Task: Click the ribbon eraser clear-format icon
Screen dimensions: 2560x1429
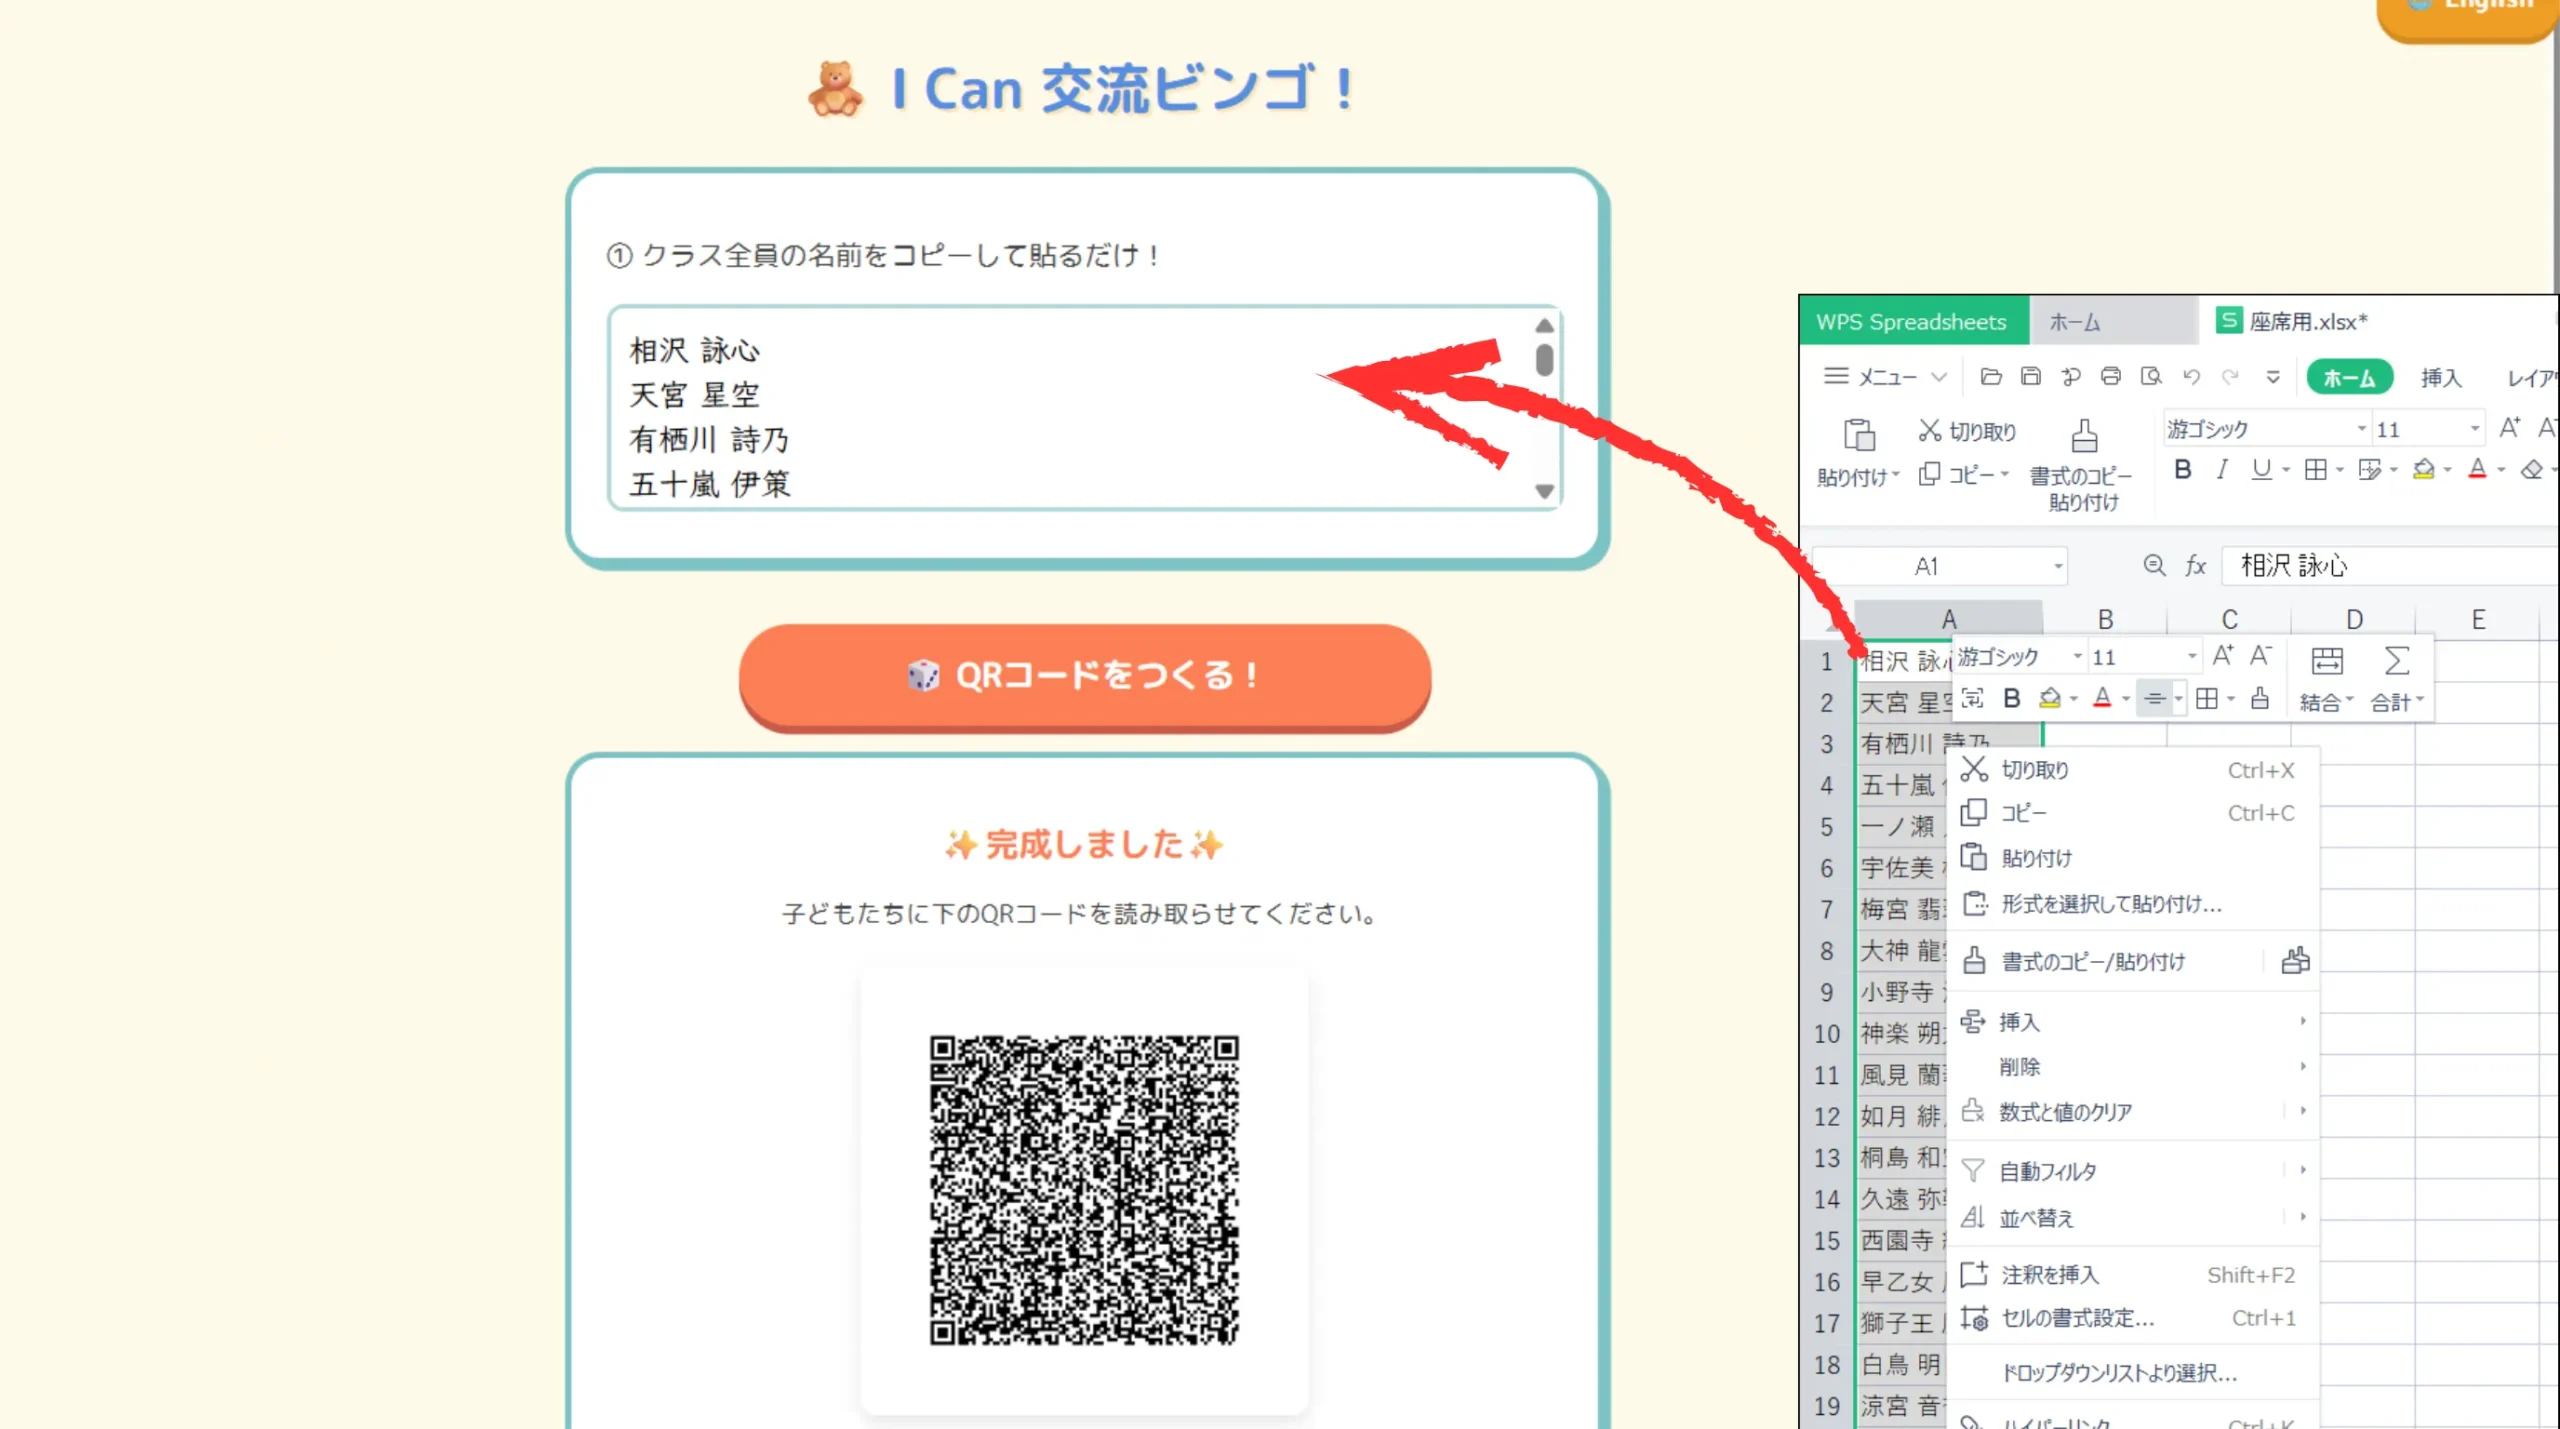Action: click(2531, 469)
